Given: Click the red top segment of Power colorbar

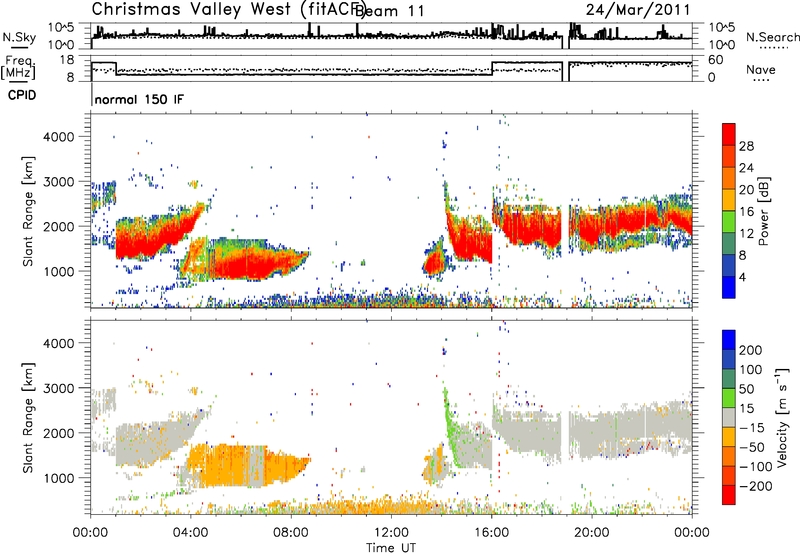Looking at the screenshot, I should (x=729, y=134).
